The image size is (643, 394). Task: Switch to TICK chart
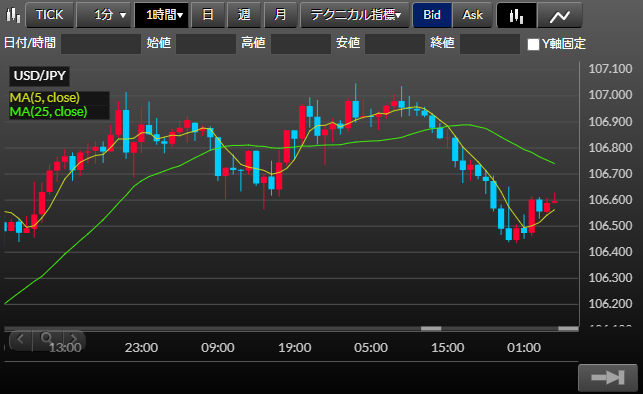click(x=50, y=15)
